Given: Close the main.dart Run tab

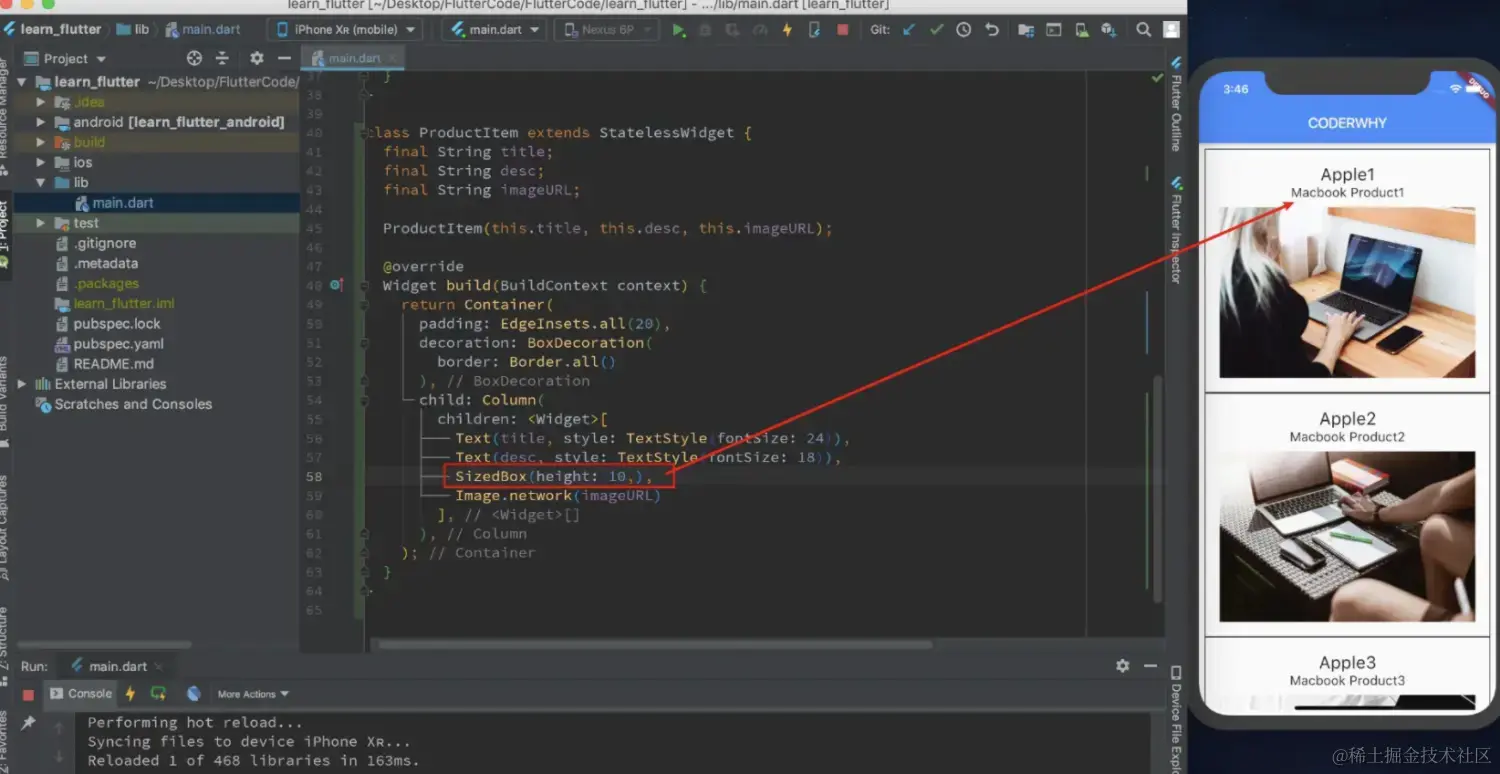Looking at the screenshot, I should coord(158,666).
